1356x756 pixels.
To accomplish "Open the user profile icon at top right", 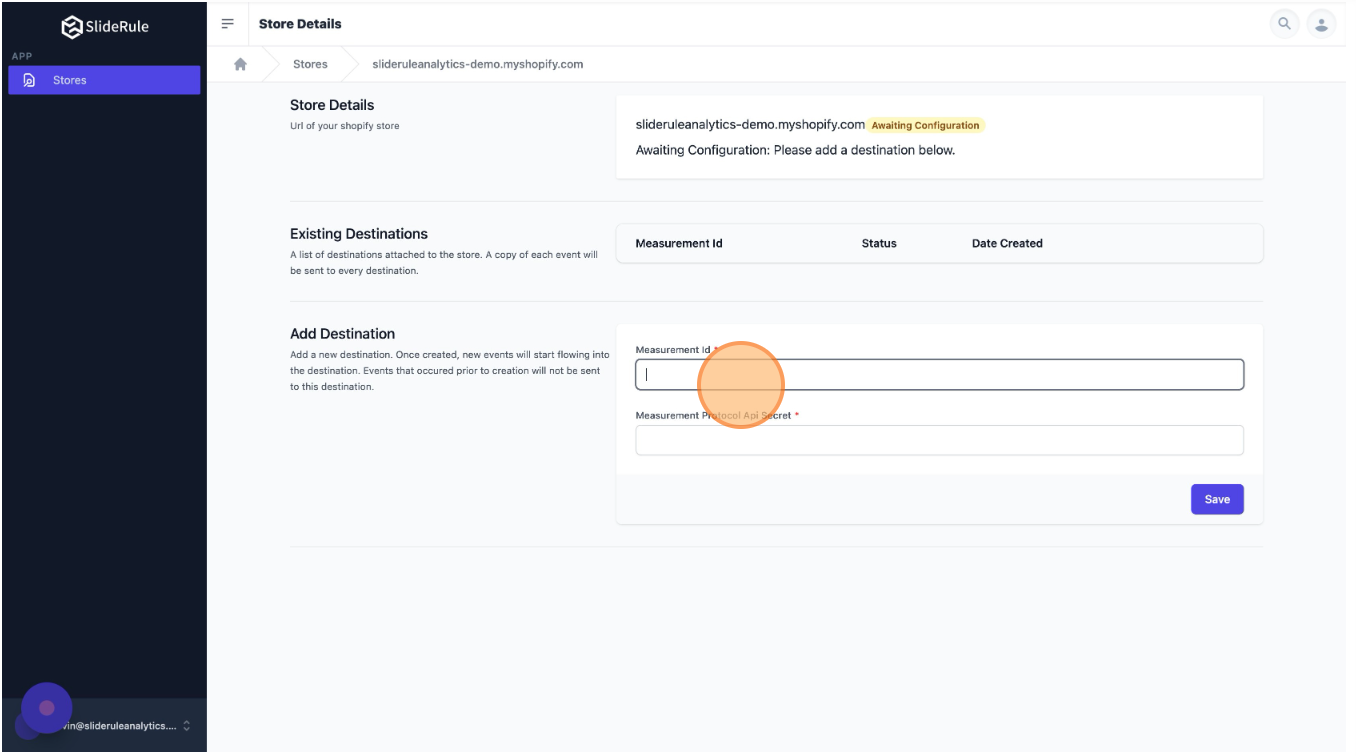I will click(1322, 24).
